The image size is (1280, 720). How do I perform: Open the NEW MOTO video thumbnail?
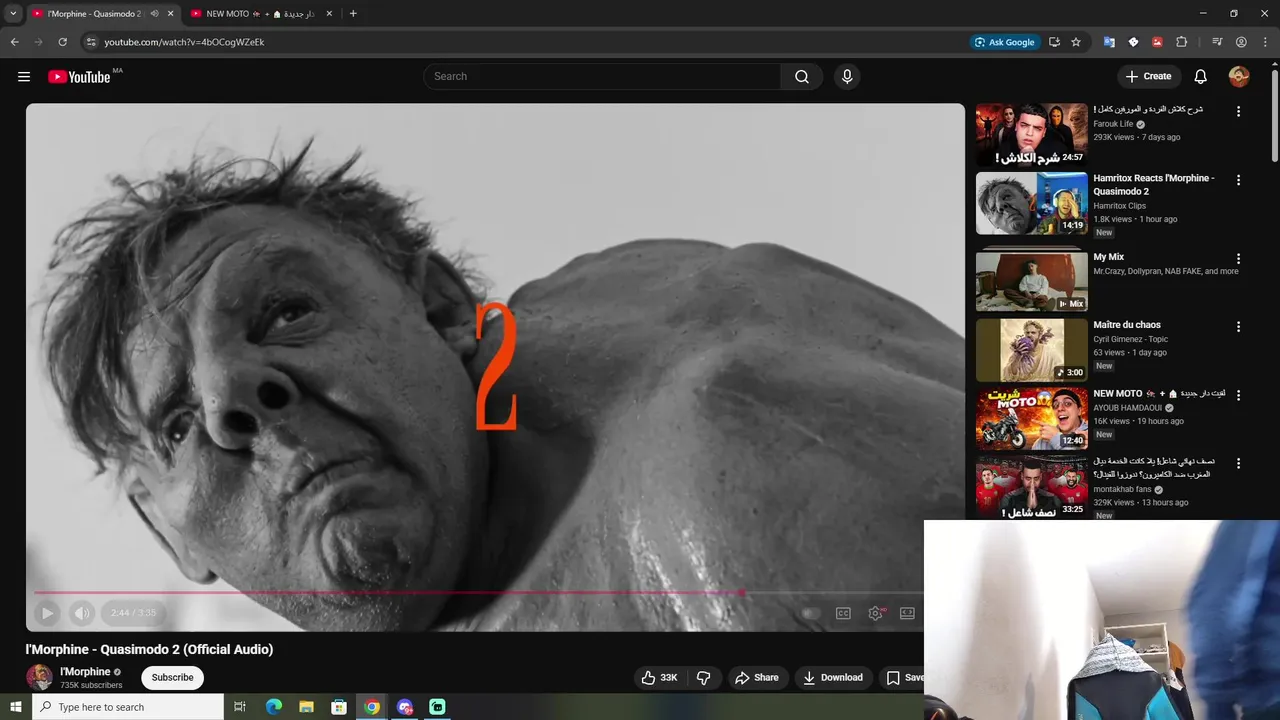(1032, 419)
